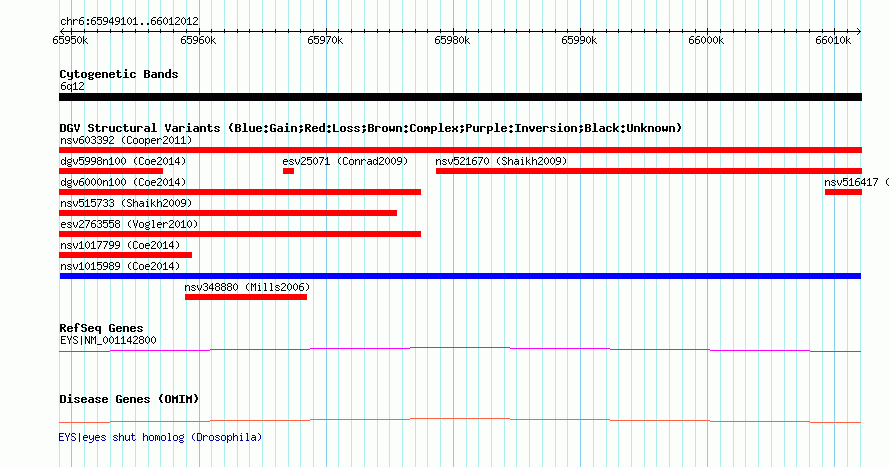Select the 65960k ruler tick label
Image resolution: width=890 pixels, height=467 pixels.
pyautogui.click(x=198, y=41)
